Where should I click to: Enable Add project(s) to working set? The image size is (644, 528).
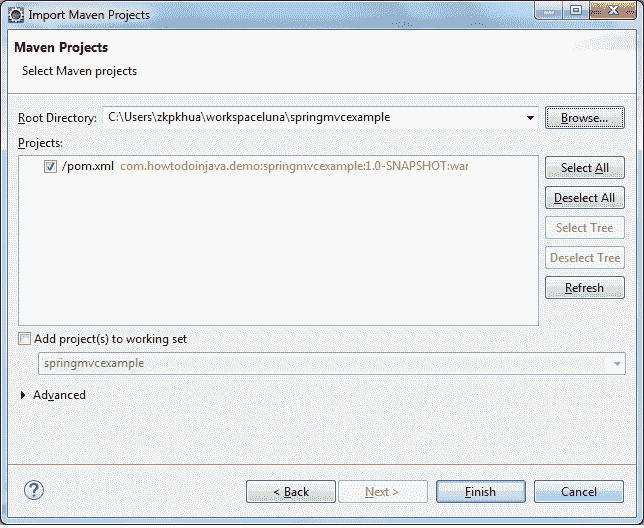(24, 339)
